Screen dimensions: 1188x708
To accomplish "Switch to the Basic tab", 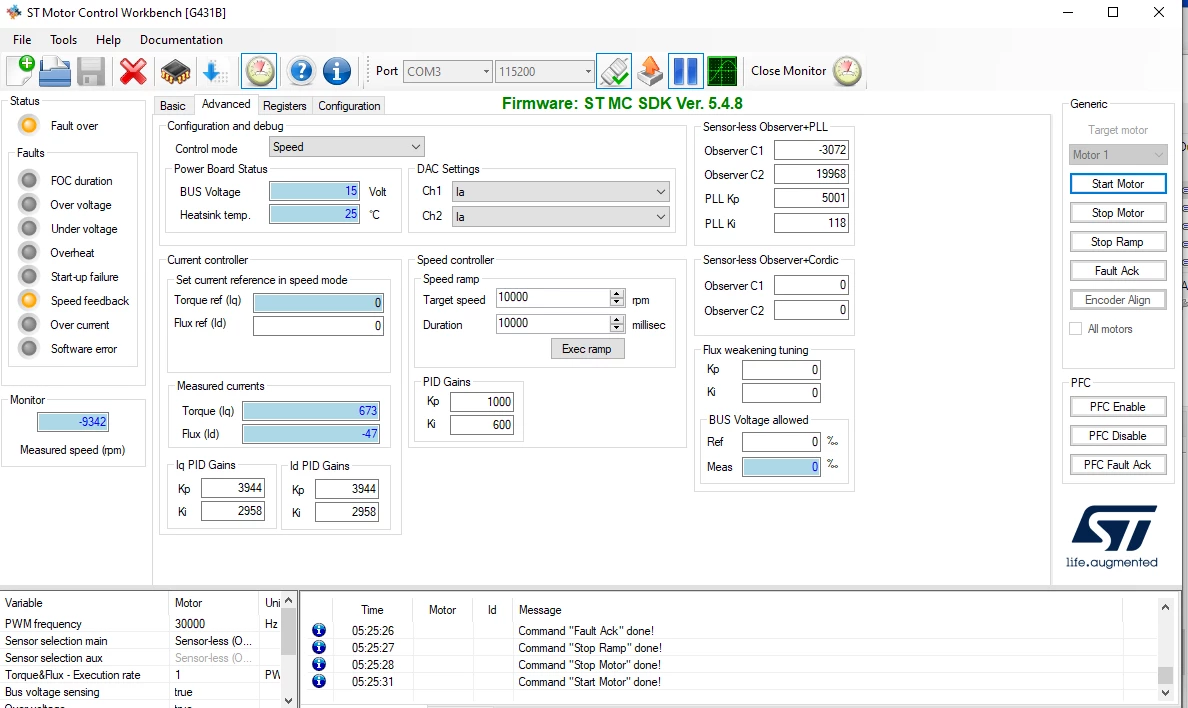I will (173, 105).
